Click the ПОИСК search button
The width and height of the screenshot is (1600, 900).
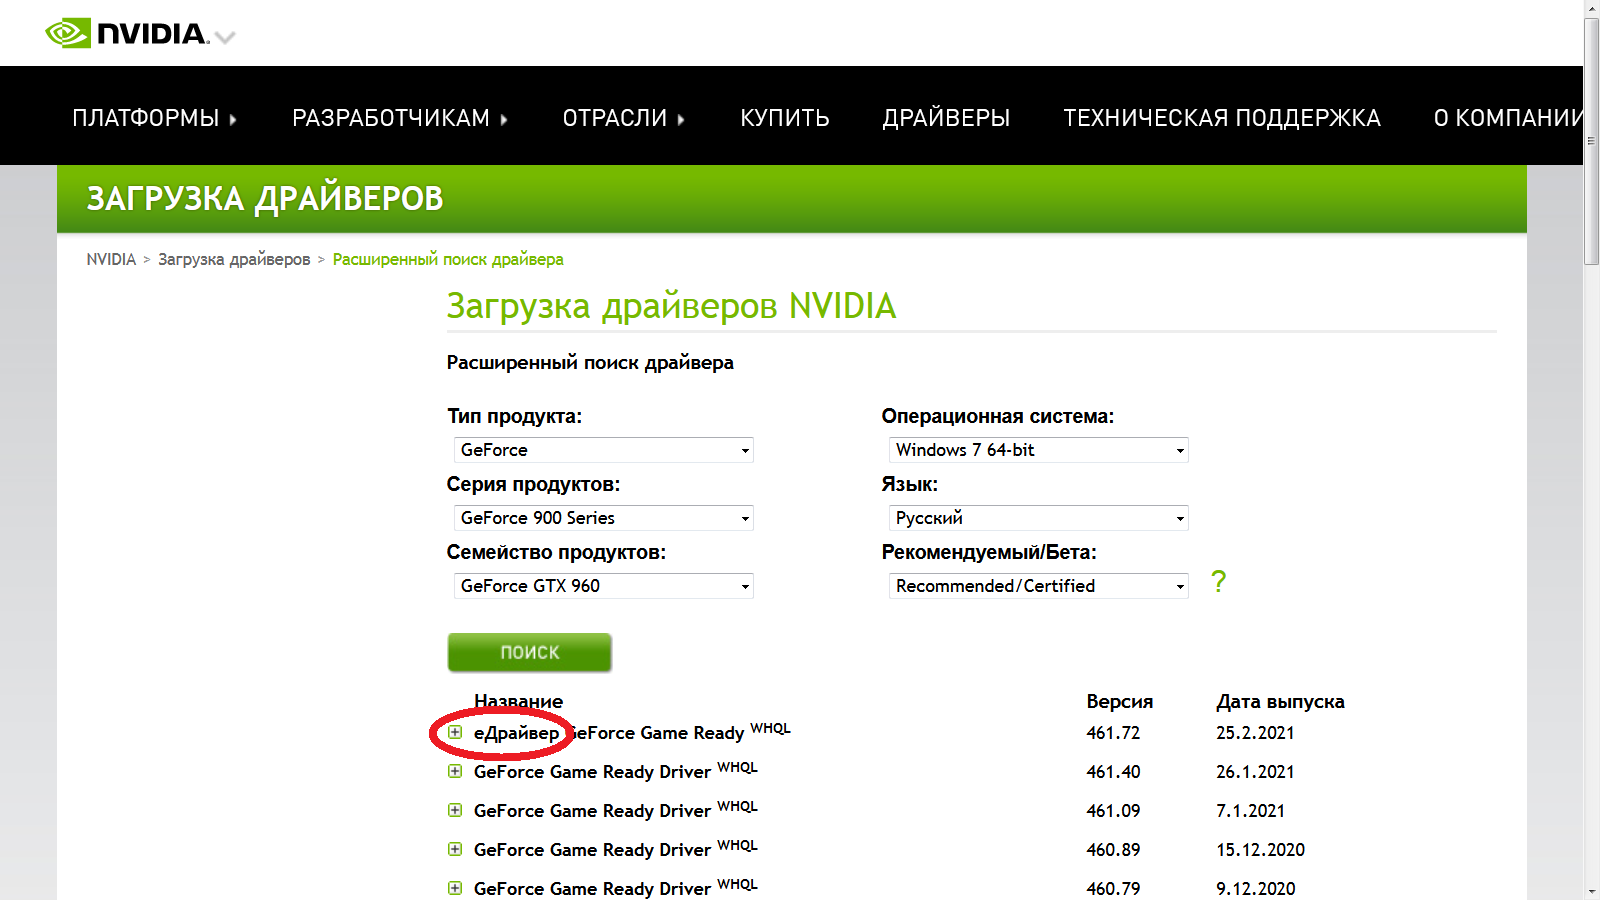(x=529, y=652)
